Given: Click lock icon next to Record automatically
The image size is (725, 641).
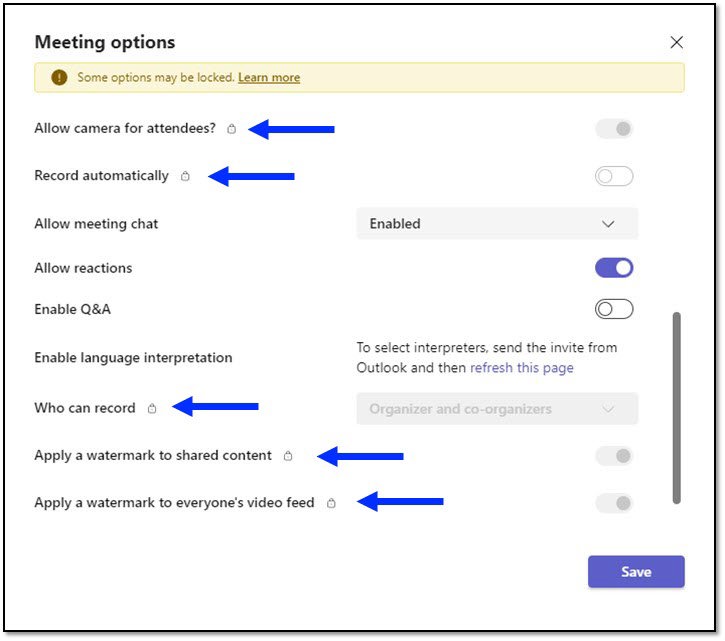Looking at the screenshot, I should pyautogui.click(x=185, y=177).
